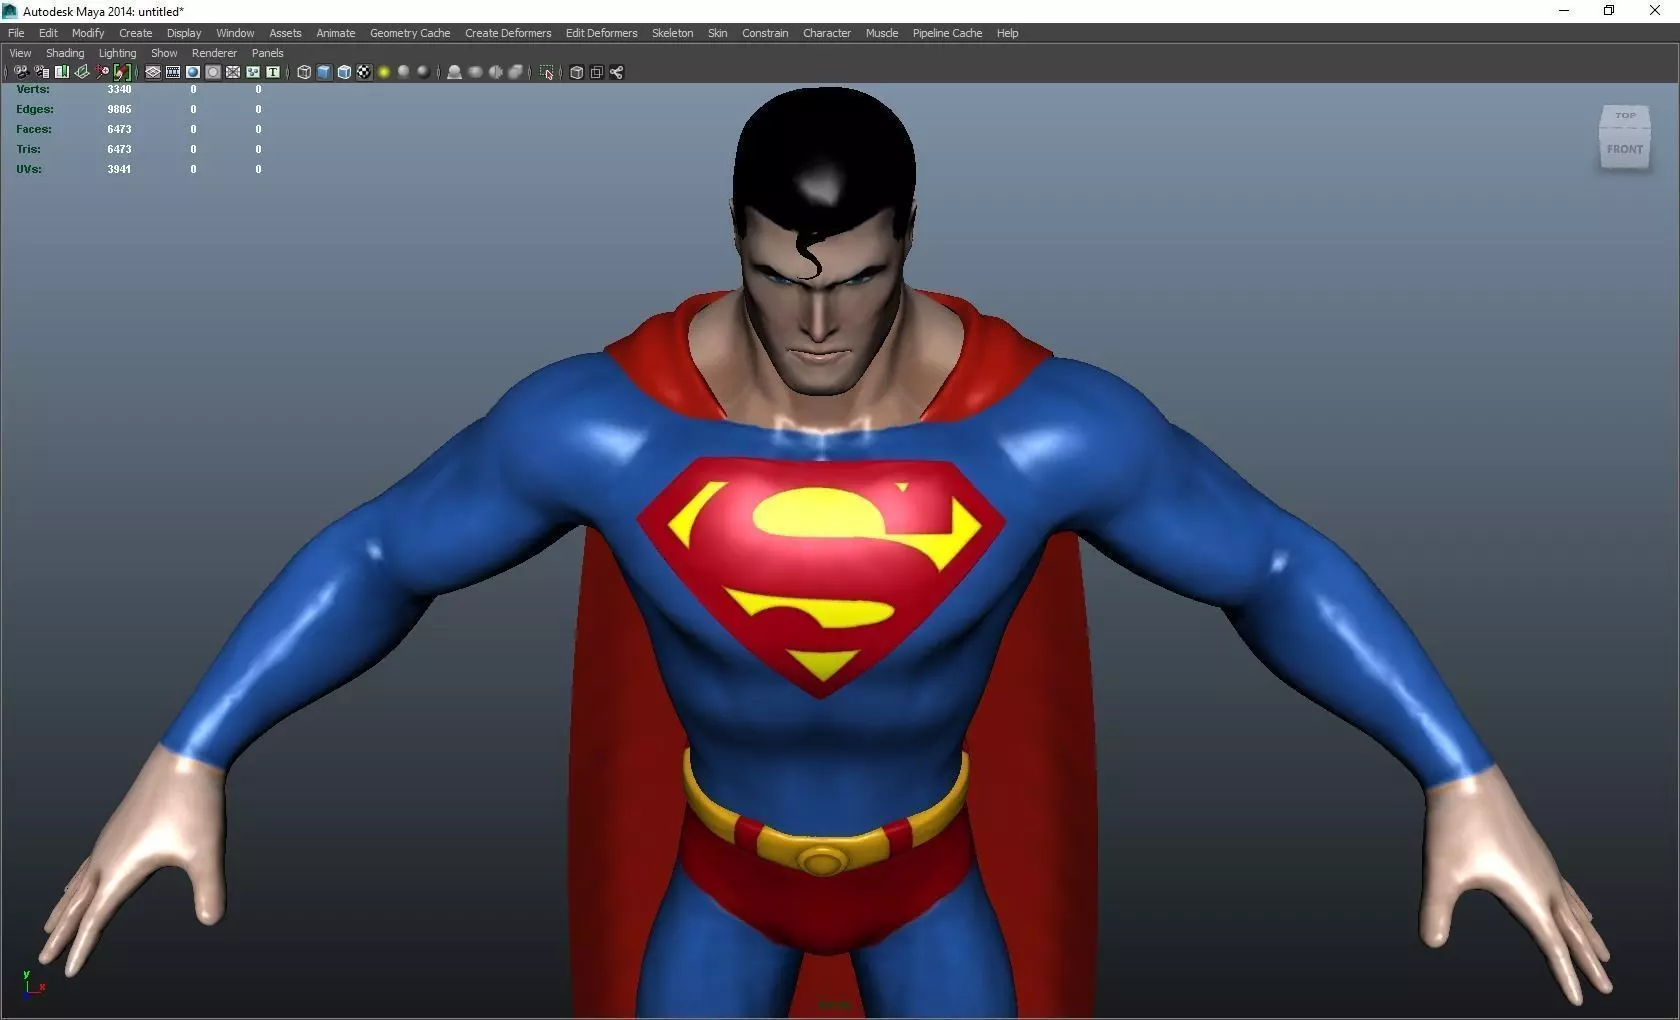Click the Image Plane icon
Viewport: 1680px width, 1020px height.
(82, 72)
